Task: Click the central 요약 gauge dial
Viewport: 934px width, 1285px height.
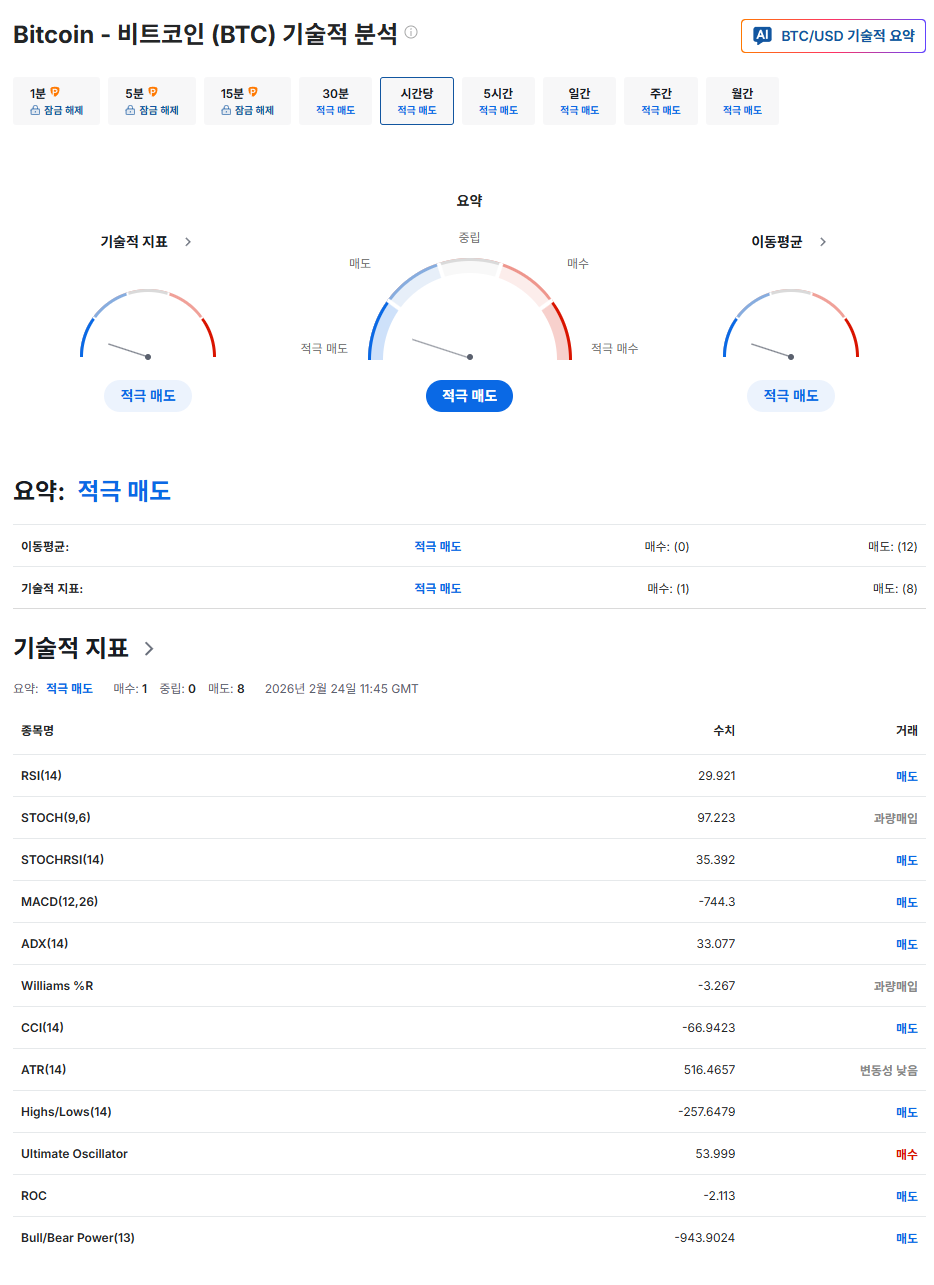Action: (469, 311)
